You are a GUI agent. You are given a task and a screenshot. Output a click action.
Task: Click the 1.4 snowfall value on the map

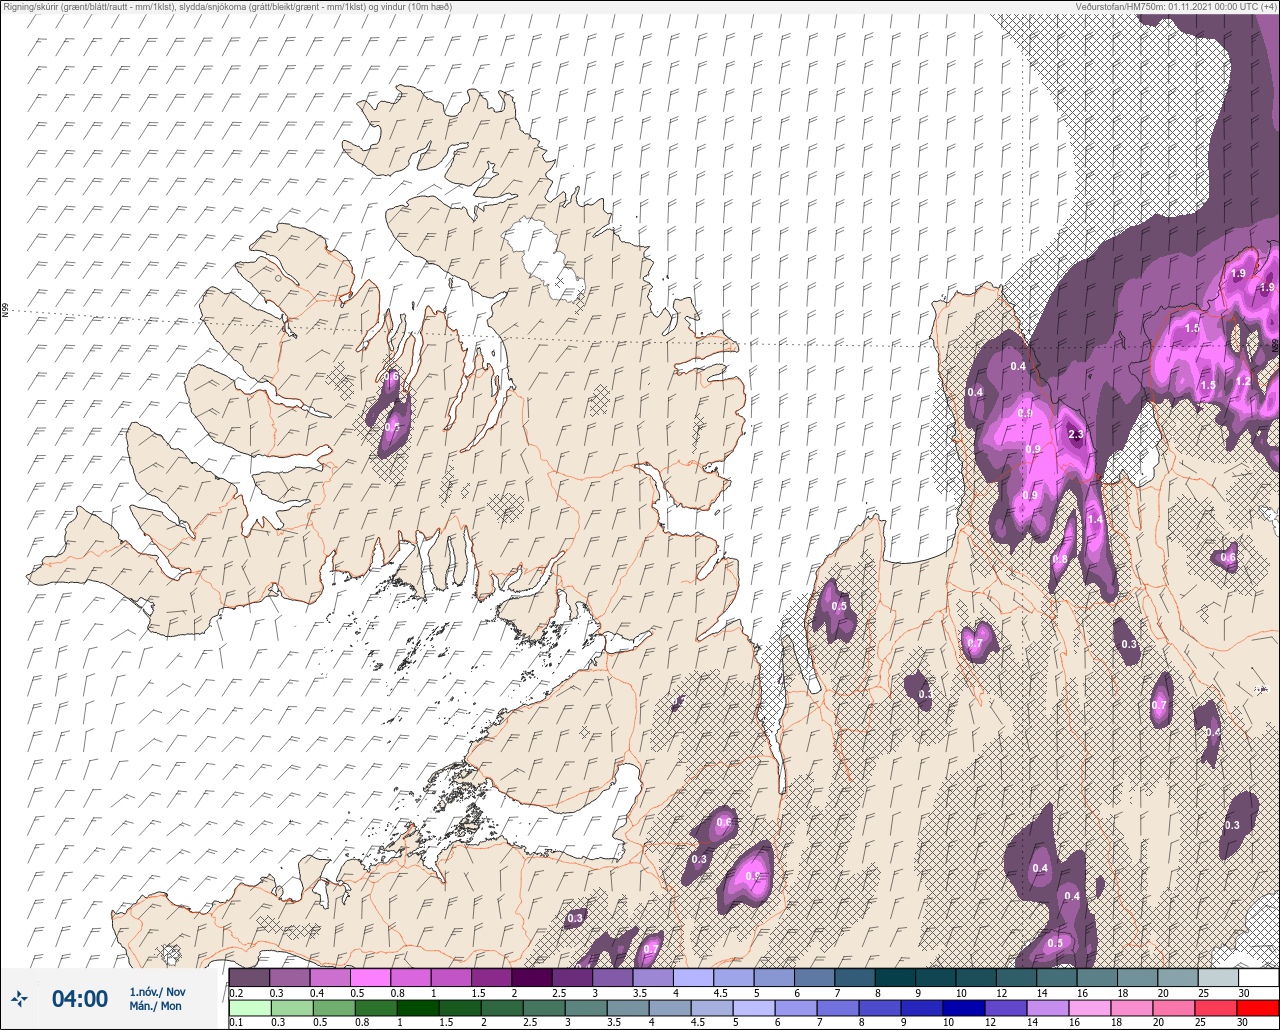pos(1094,520)
